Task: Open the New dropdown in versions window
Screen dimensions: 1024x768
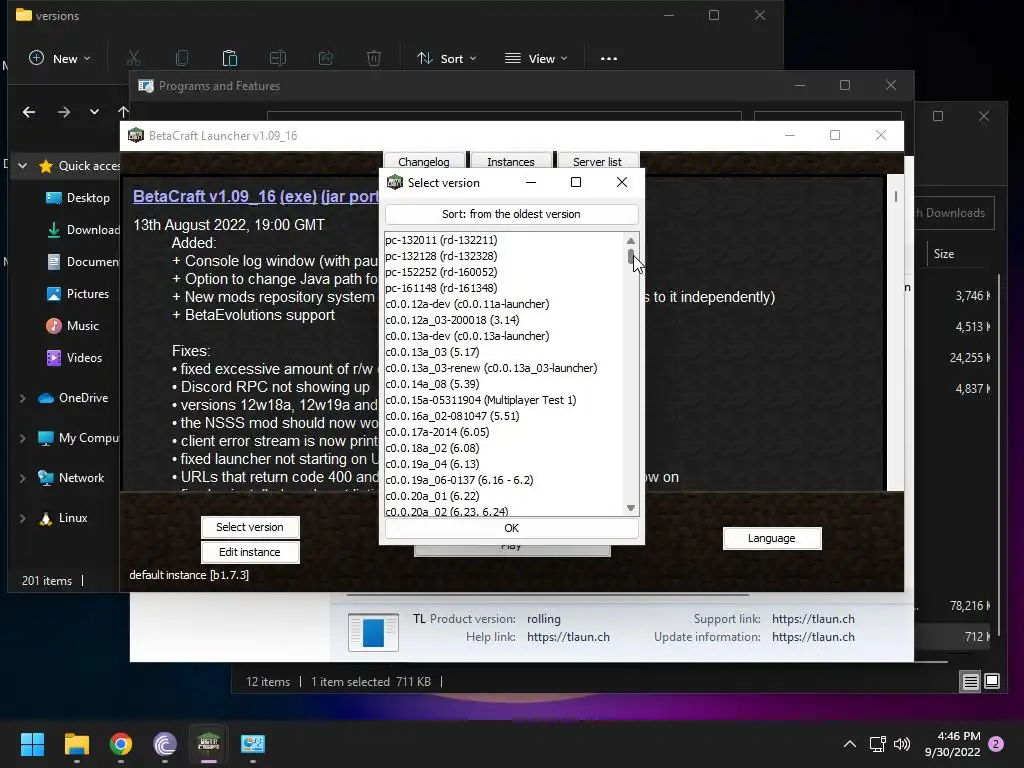Action: [59, 58]
